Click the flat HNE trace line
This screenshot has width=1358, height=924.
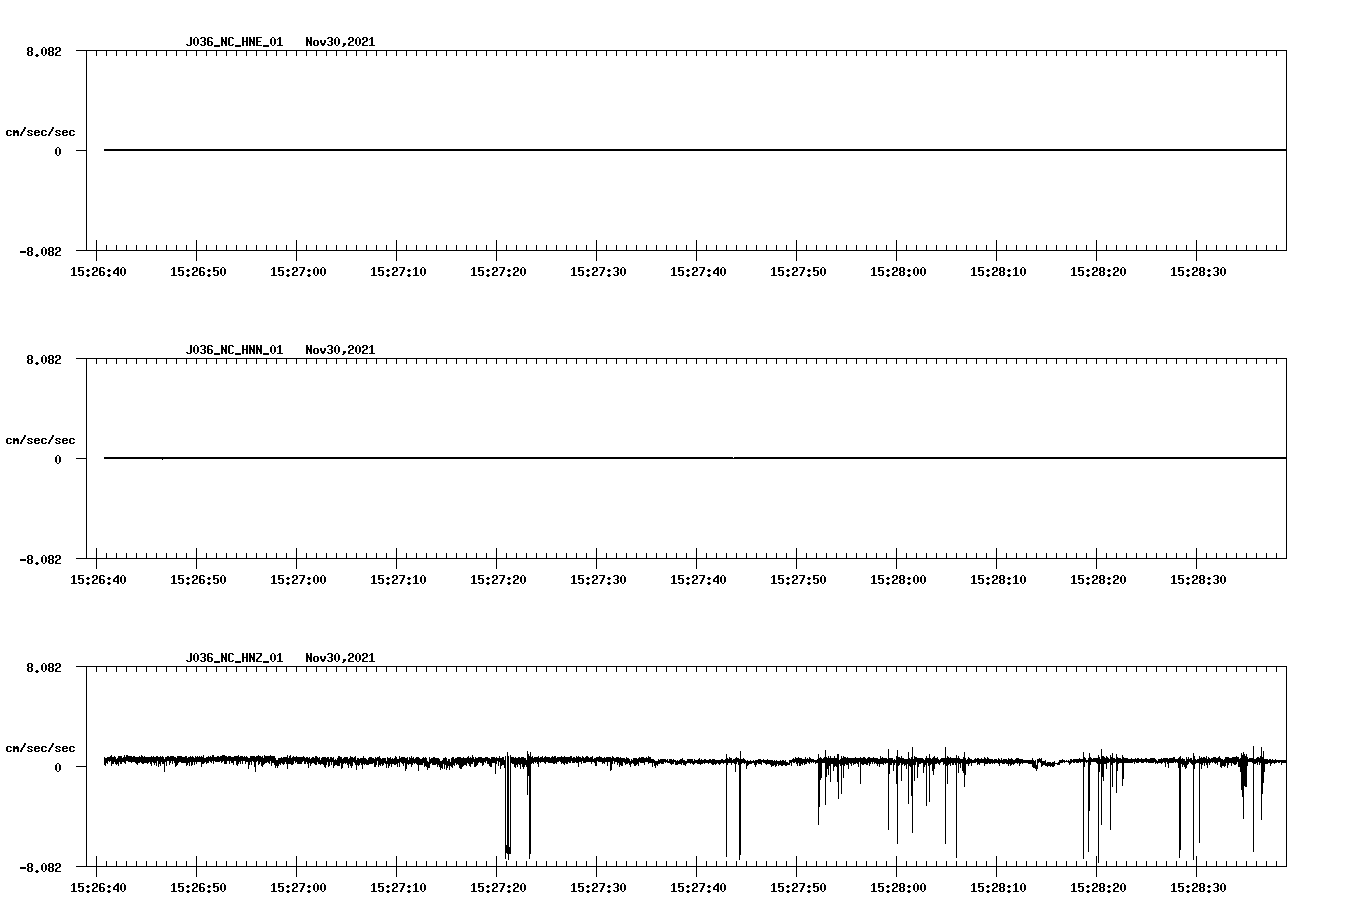tap(695, 150)
